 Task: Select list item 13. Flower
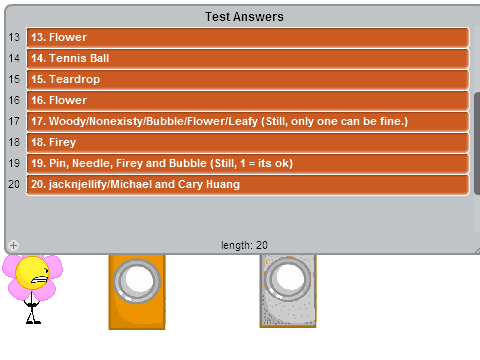[248, 37]
